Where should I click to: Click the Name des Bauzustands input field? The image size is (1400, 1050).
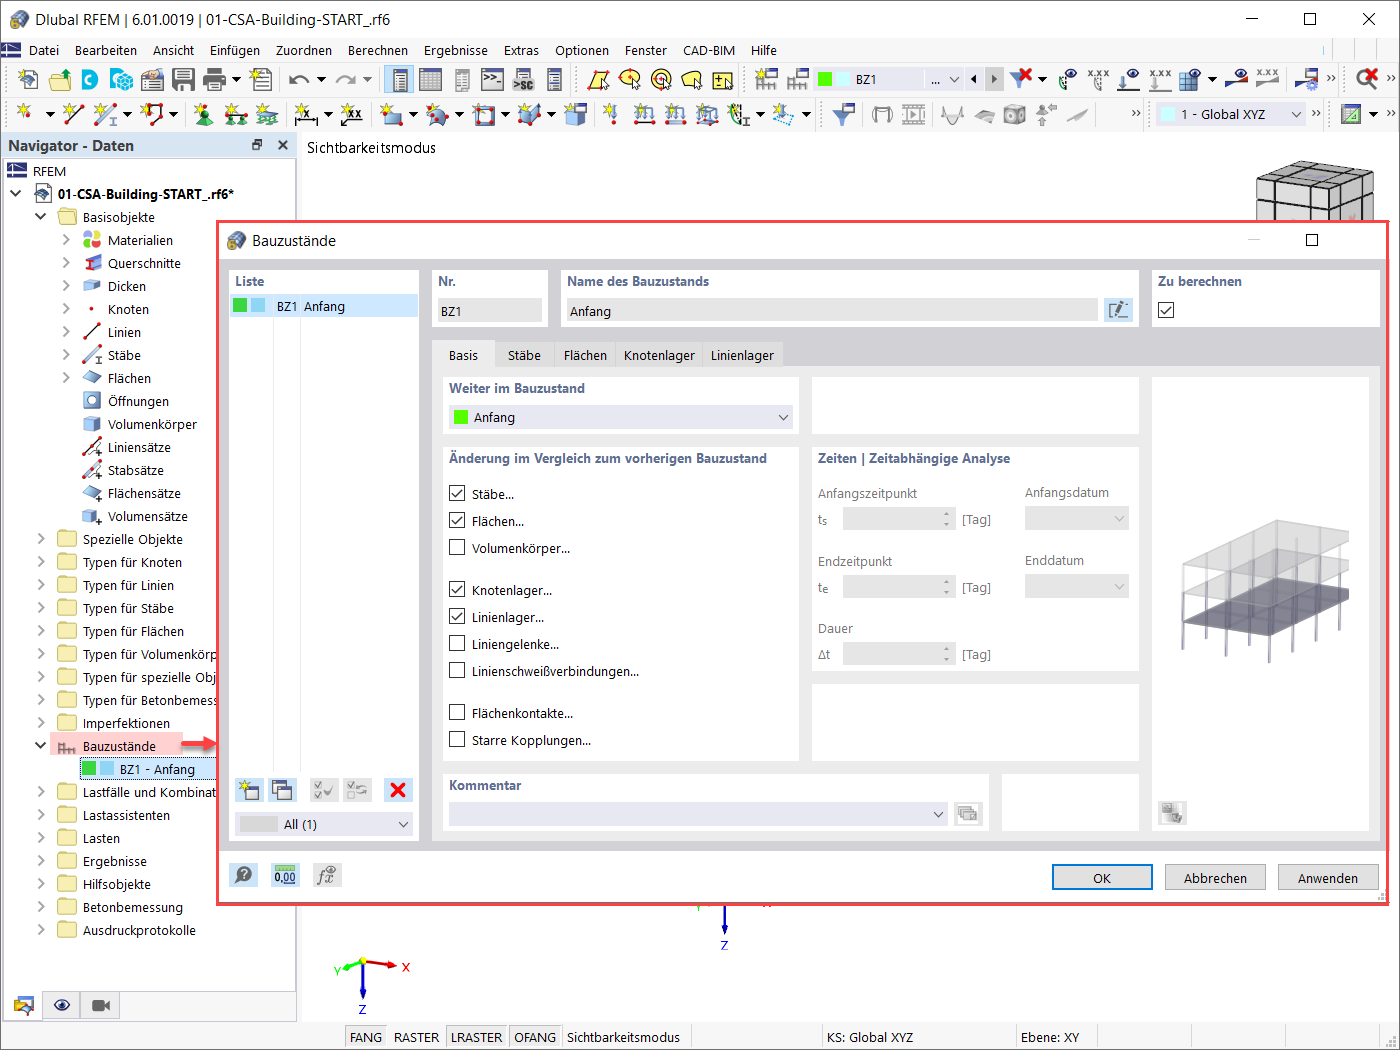832,311
